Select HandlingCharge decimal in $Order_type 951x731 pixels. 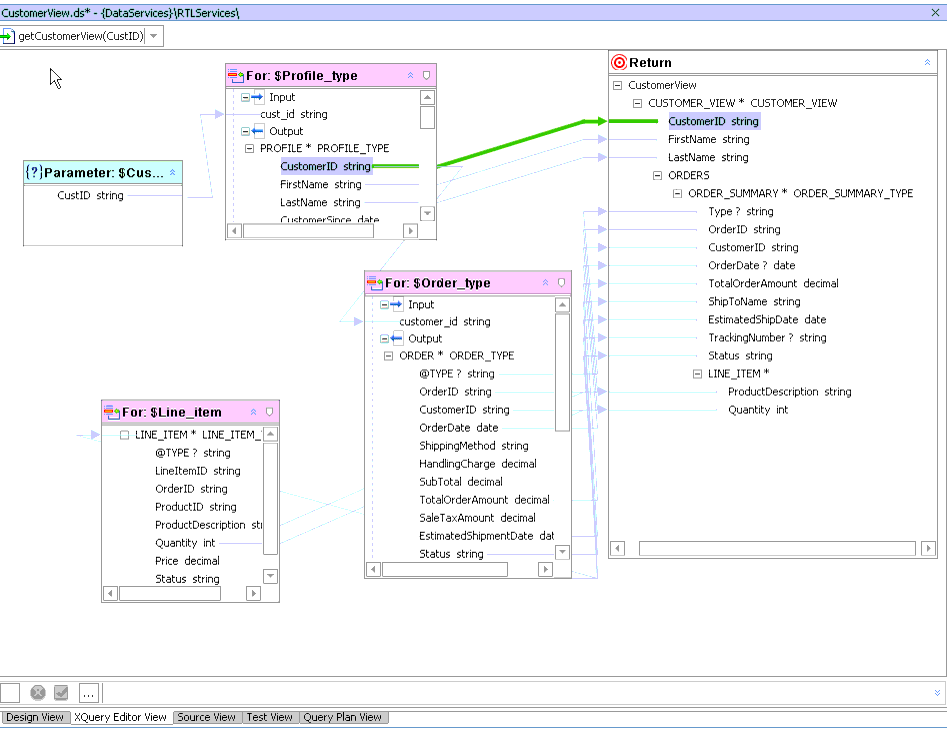click(x=478, y=464)
